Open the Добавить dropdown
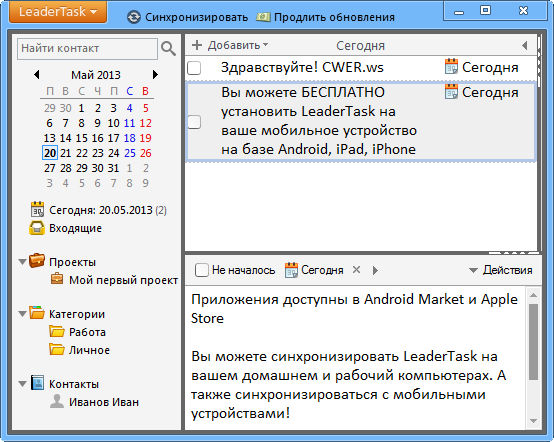This screenshot has width=554, height=442. click(238, 45)
